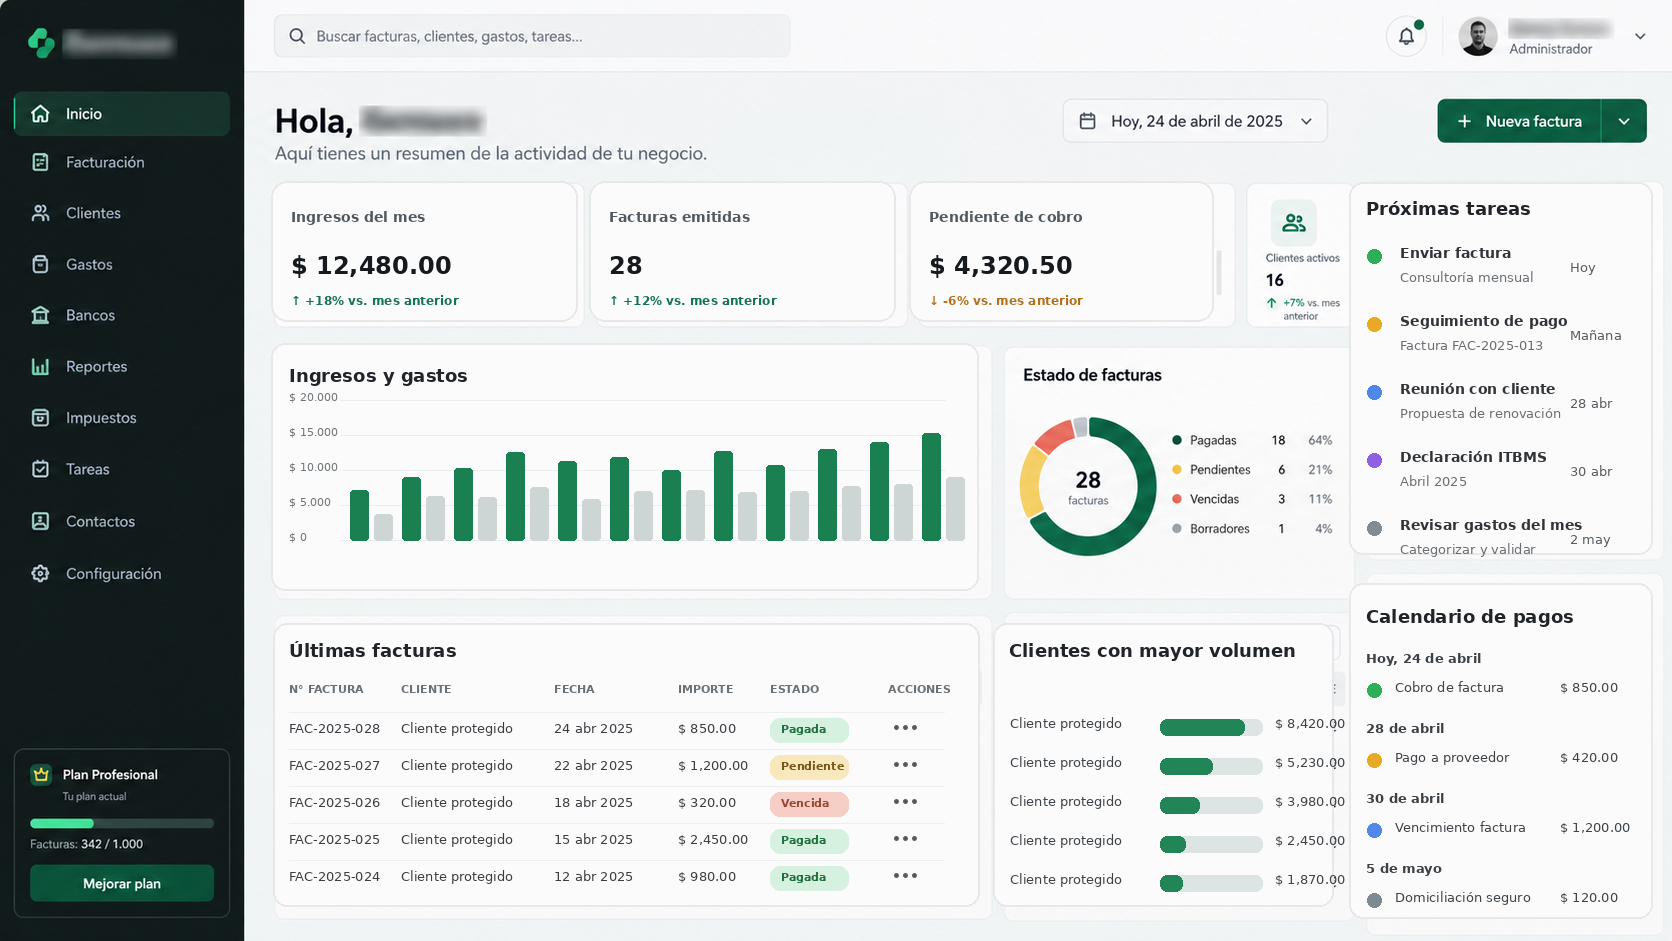
Task: Open actions menu for FAC-2025-026
Action: [x=905, y=802]
